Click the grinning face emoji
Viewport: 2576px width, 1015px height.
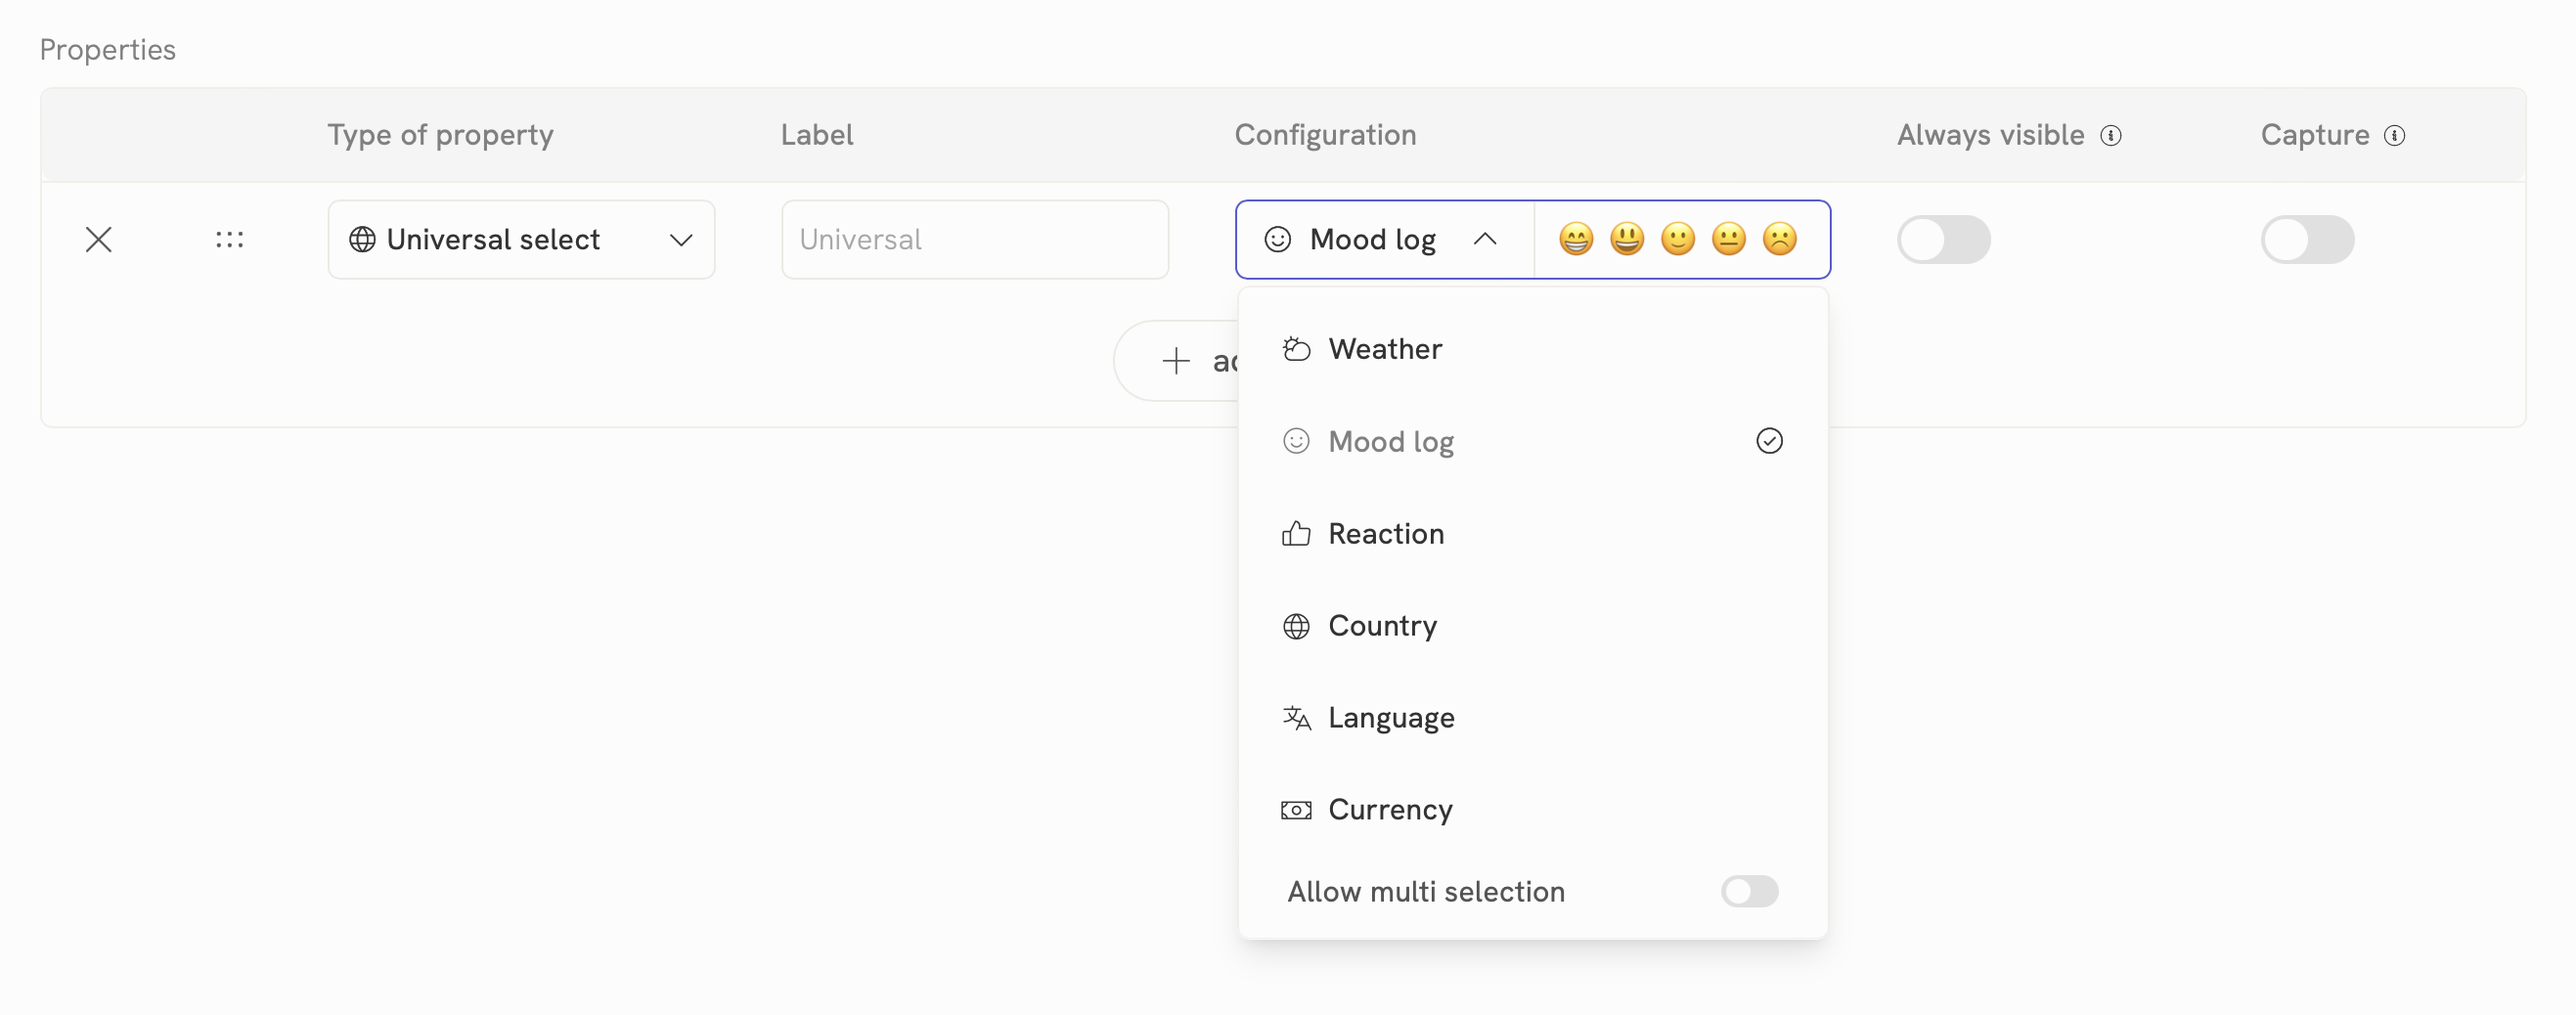click(x=1575, y=240)
